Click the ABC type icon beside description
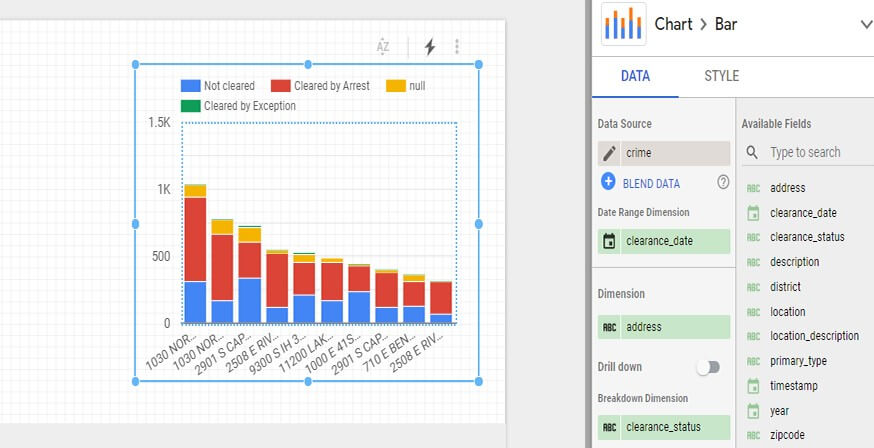The image size is (874, 448). point(753,262)
